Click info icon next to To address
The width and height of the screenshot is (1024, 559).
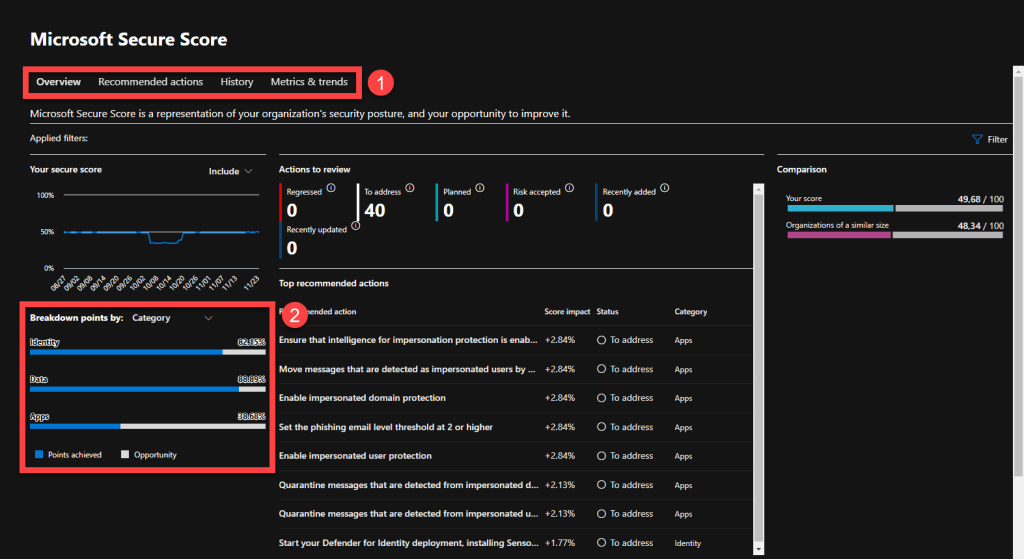[x=409, y=187]
